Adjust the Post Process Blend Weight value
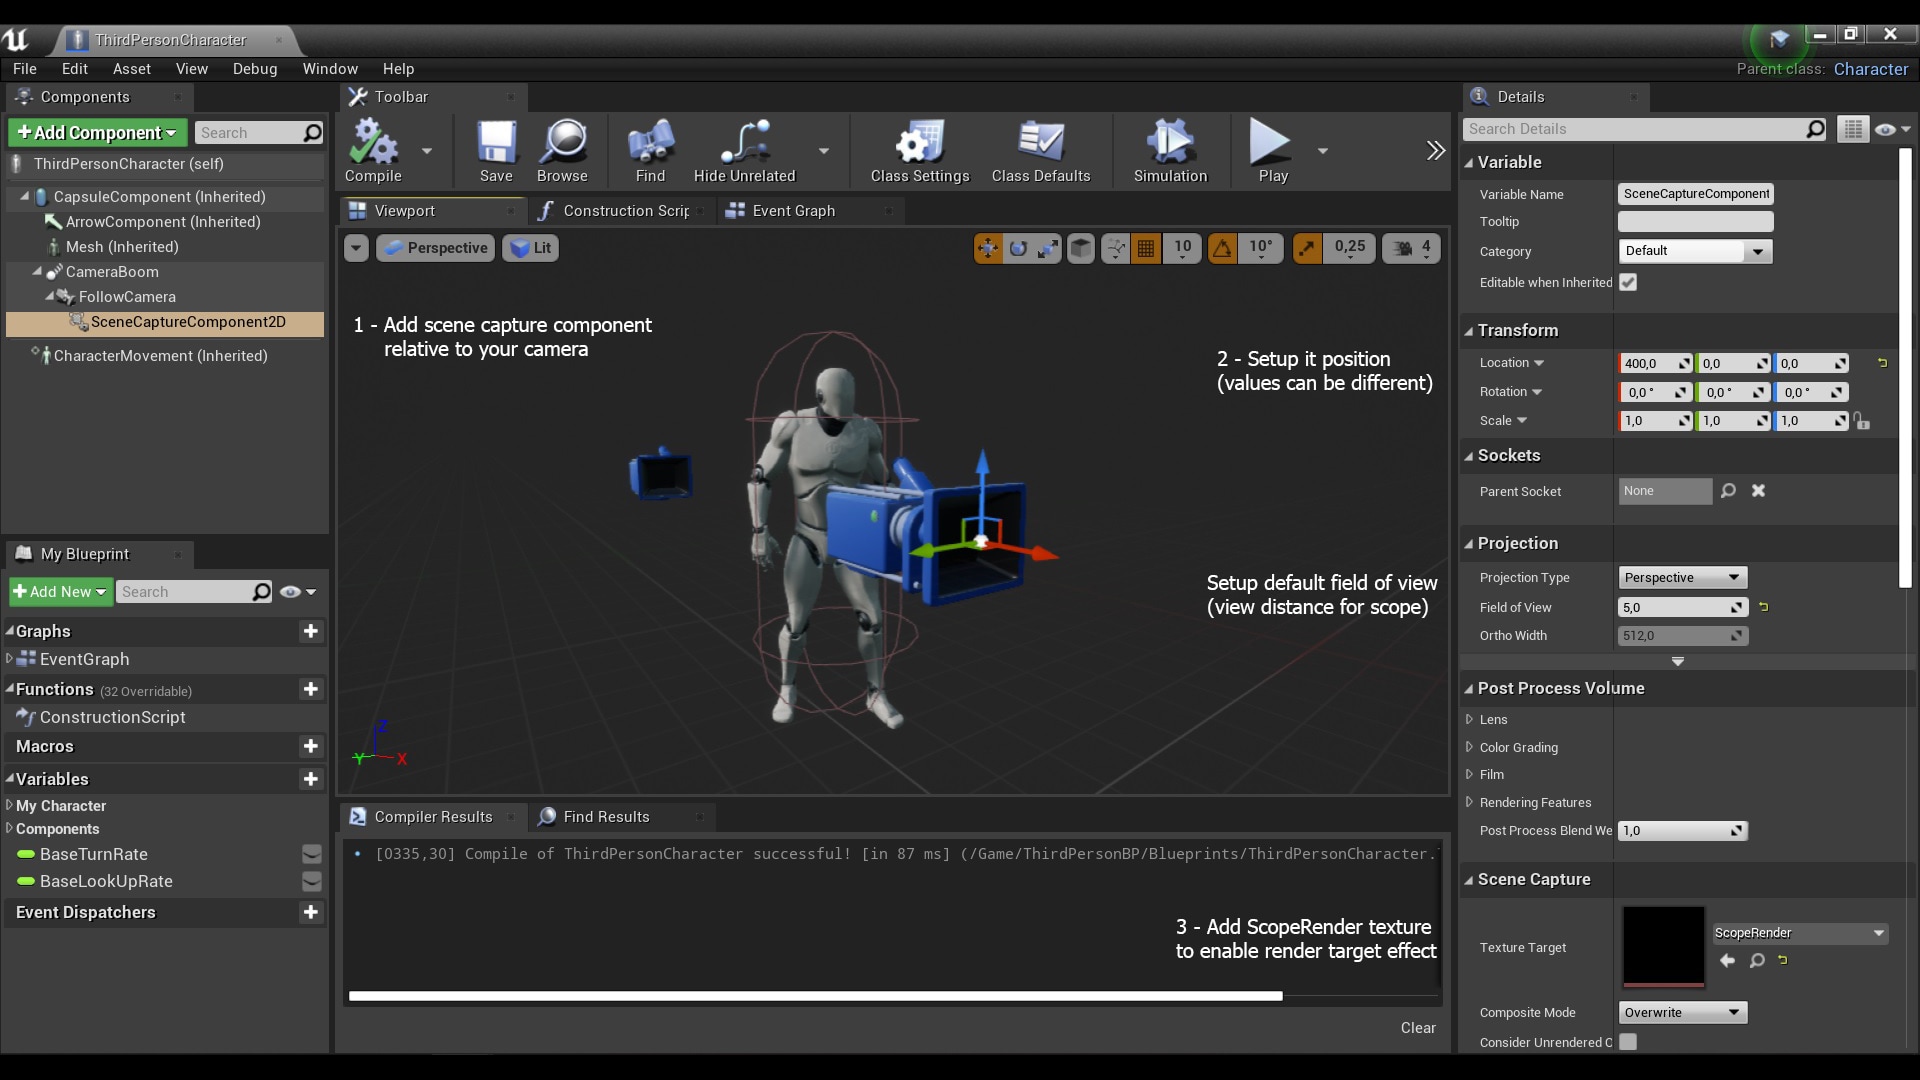 point(1680,830)
